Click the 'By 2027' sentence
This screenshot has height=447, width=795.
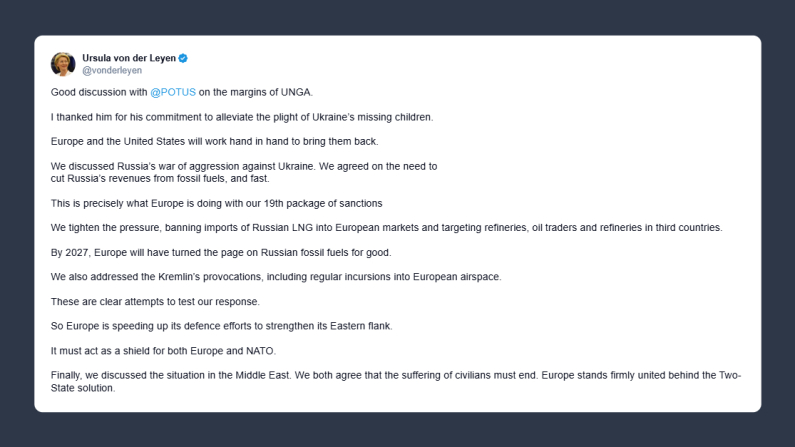[x=220, y=252]
